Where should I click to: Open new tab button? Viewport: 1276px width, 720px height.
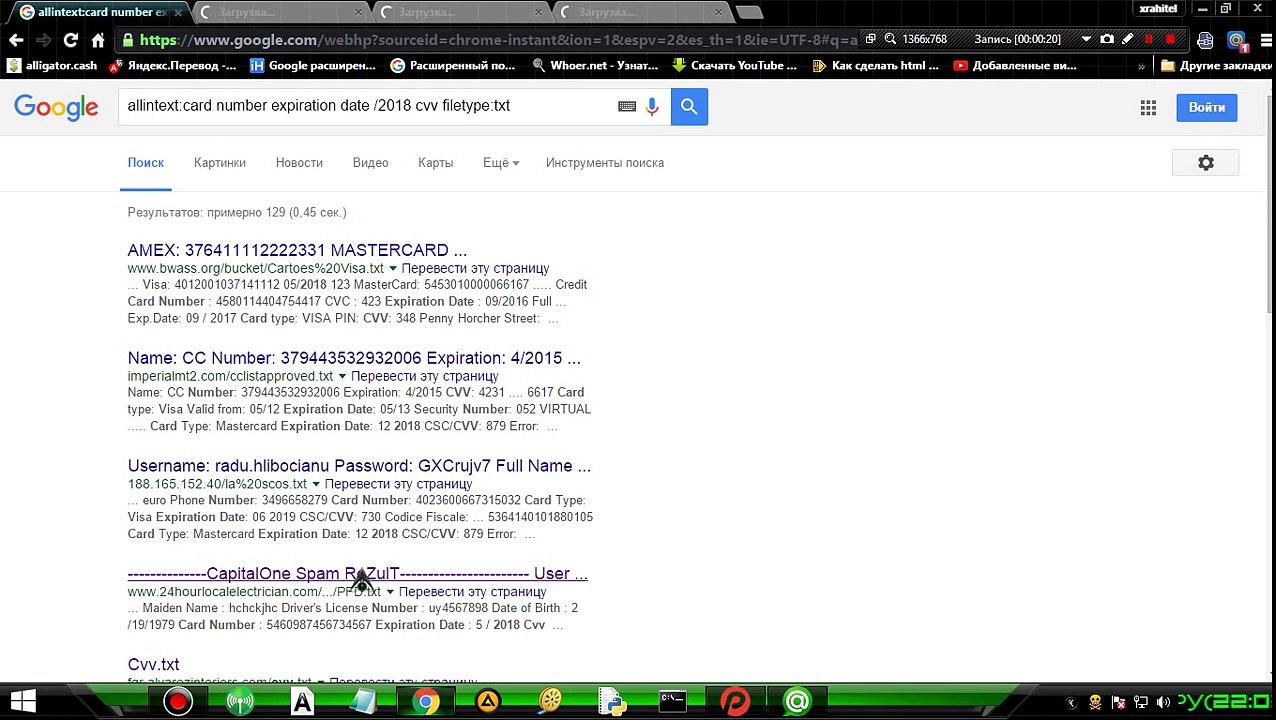pos(749,12)
